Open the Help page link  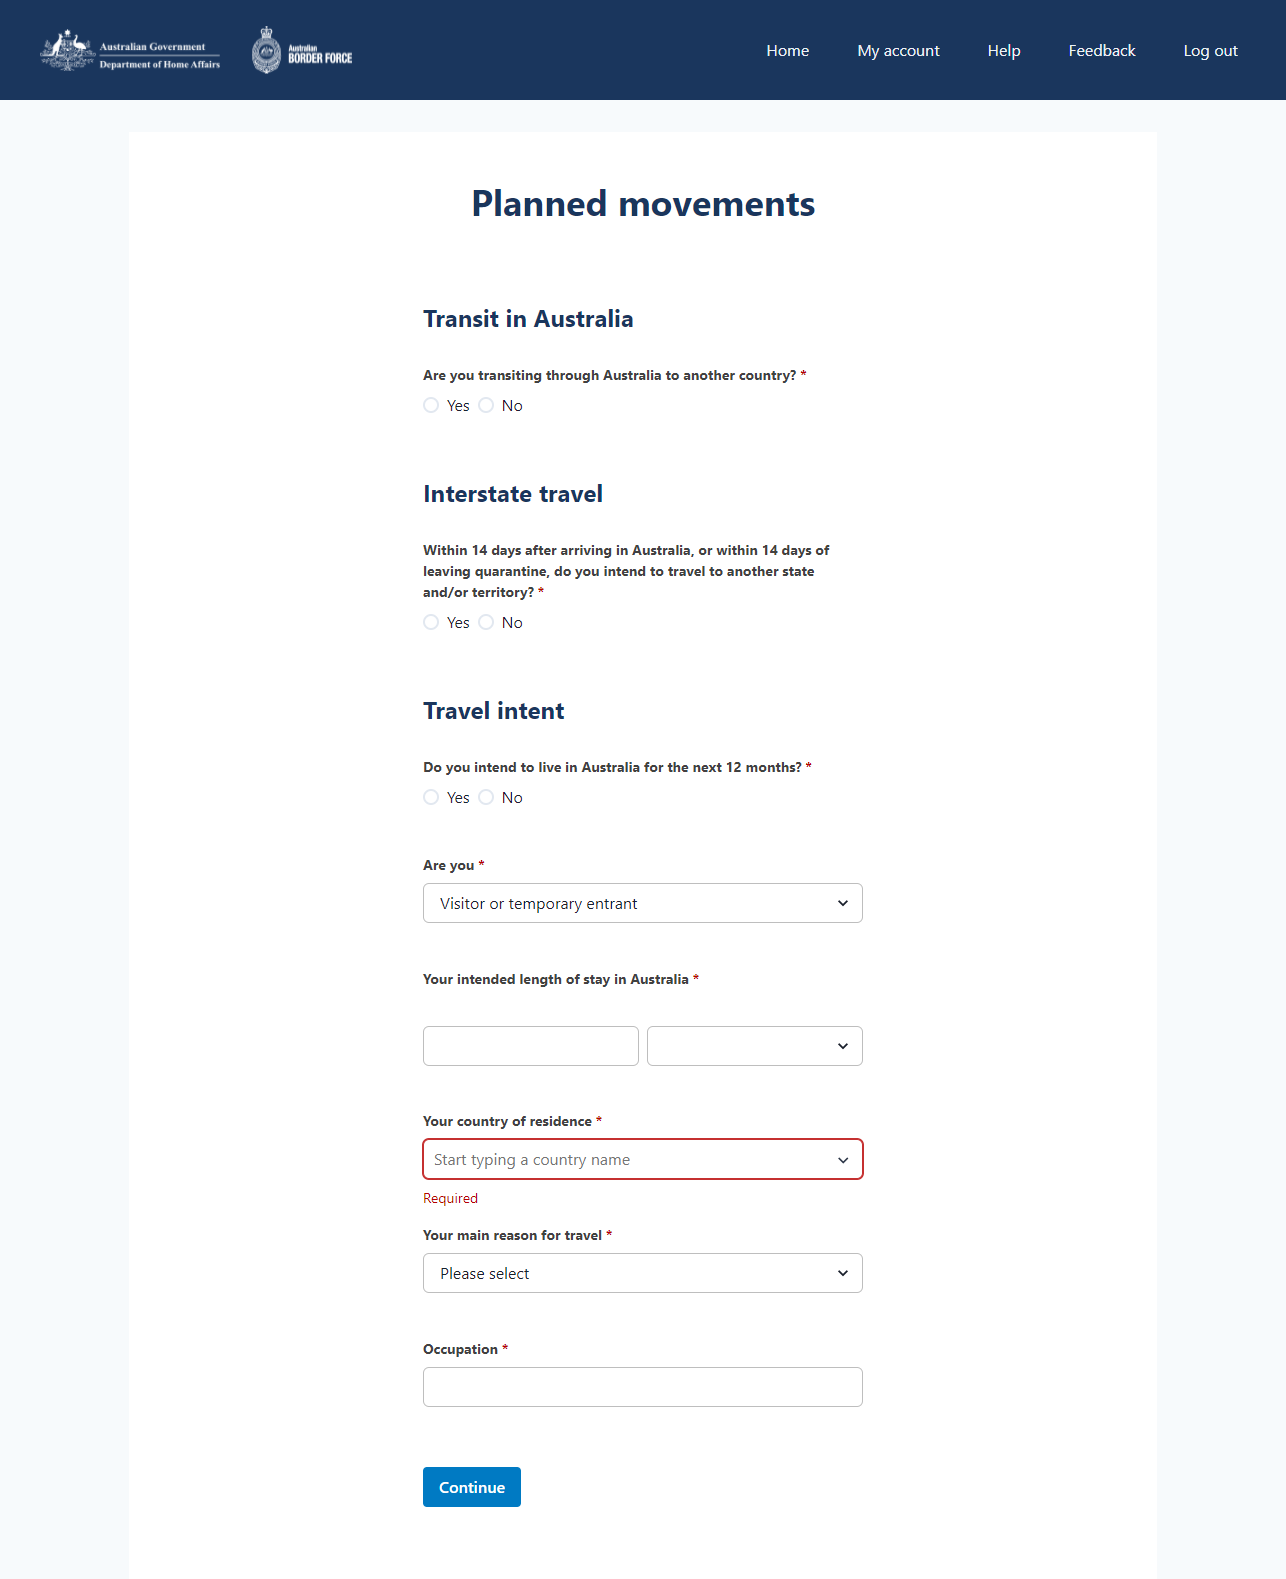pyautogui.click(x=1004, y=51)
